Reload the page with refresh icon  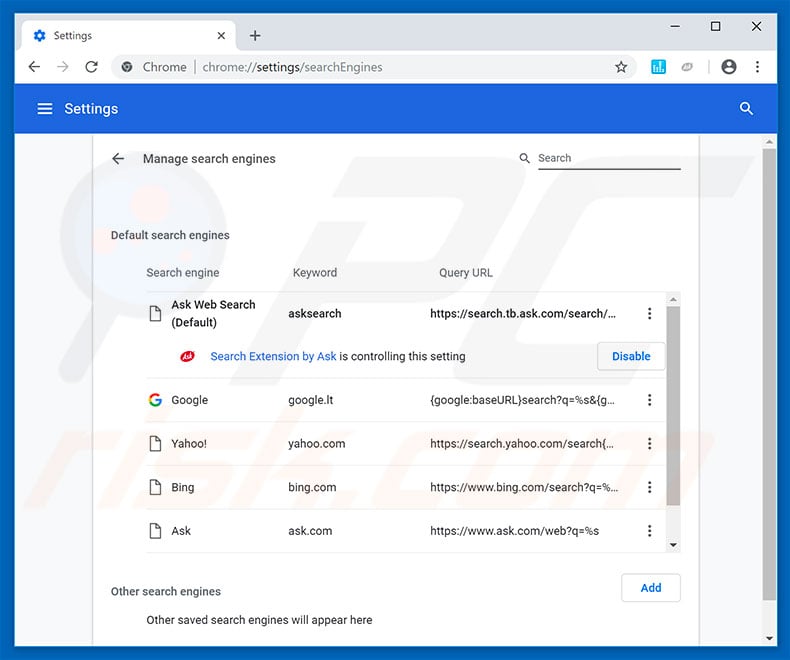coord(91,67)
